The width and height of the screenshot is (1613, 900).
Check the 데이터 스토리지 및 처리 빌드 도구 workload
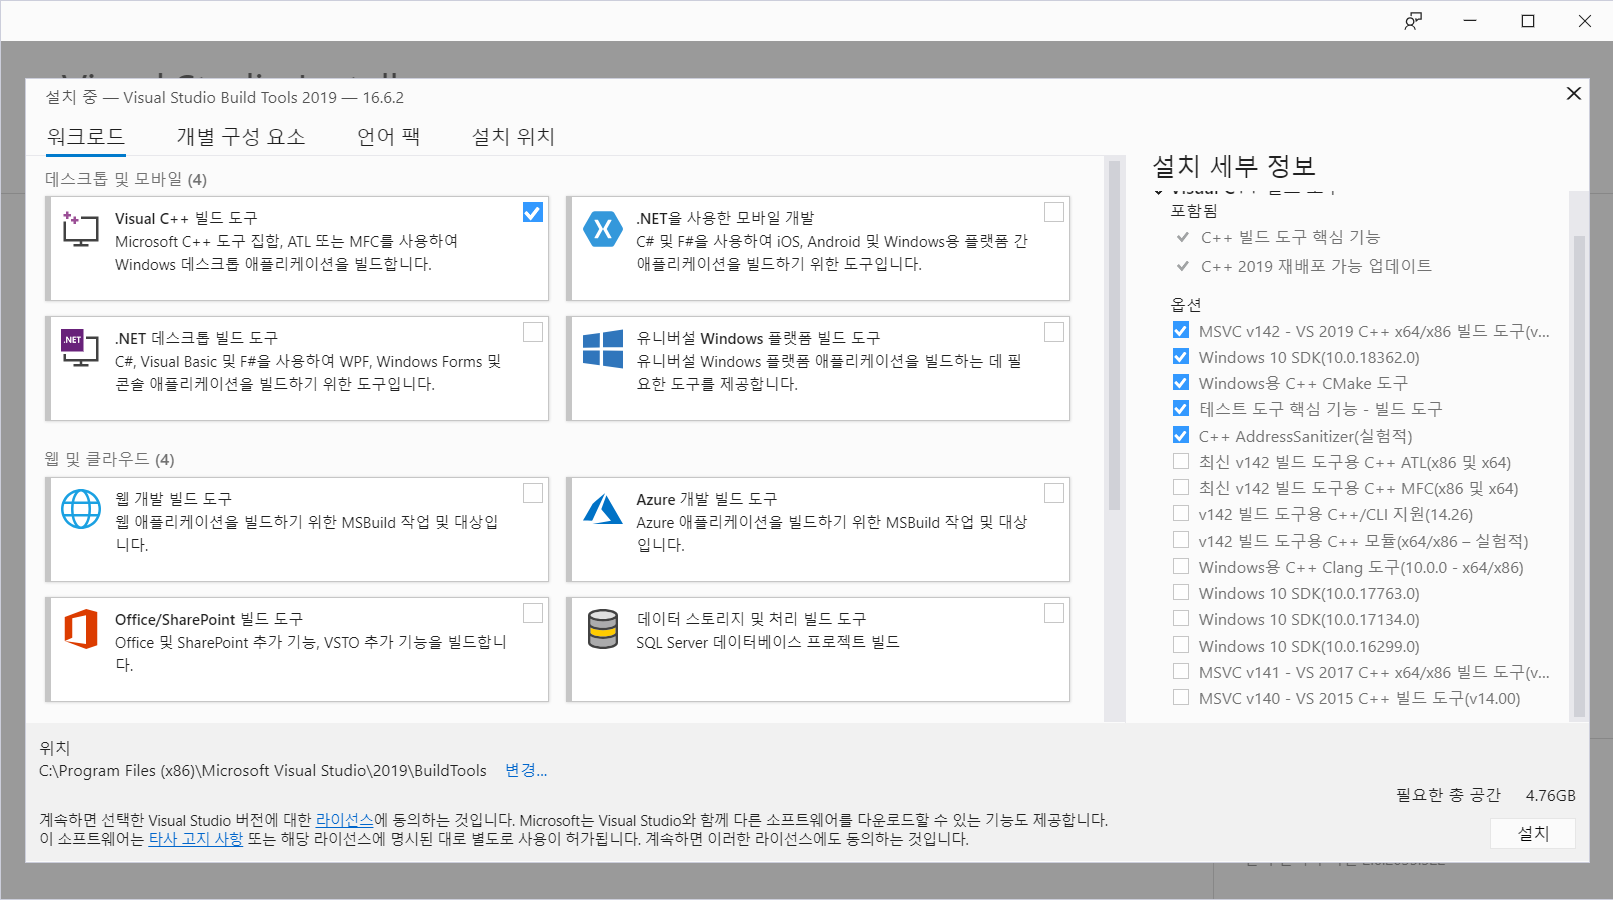click(x=1054, y=613)
